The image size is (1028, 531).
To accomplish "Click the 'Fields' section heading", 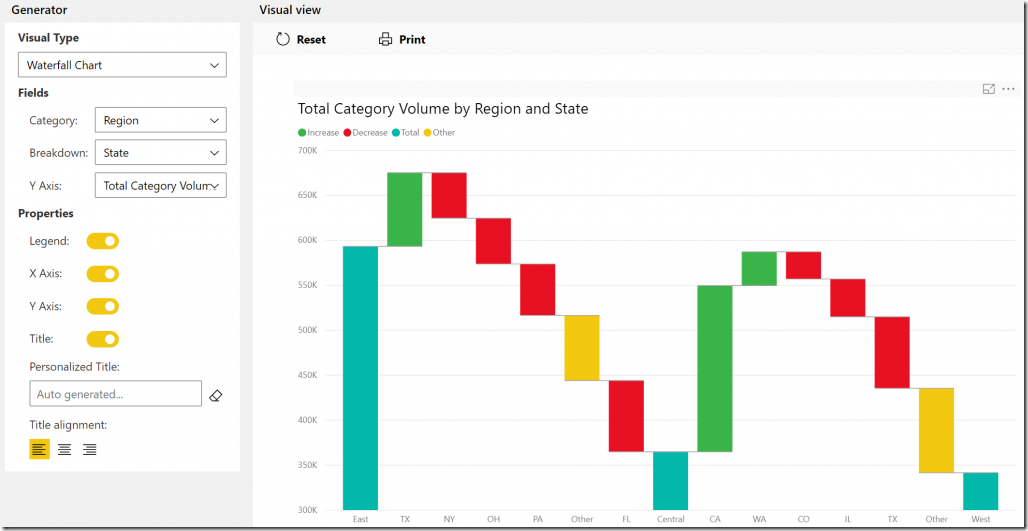I will click(x=33, y=93).
